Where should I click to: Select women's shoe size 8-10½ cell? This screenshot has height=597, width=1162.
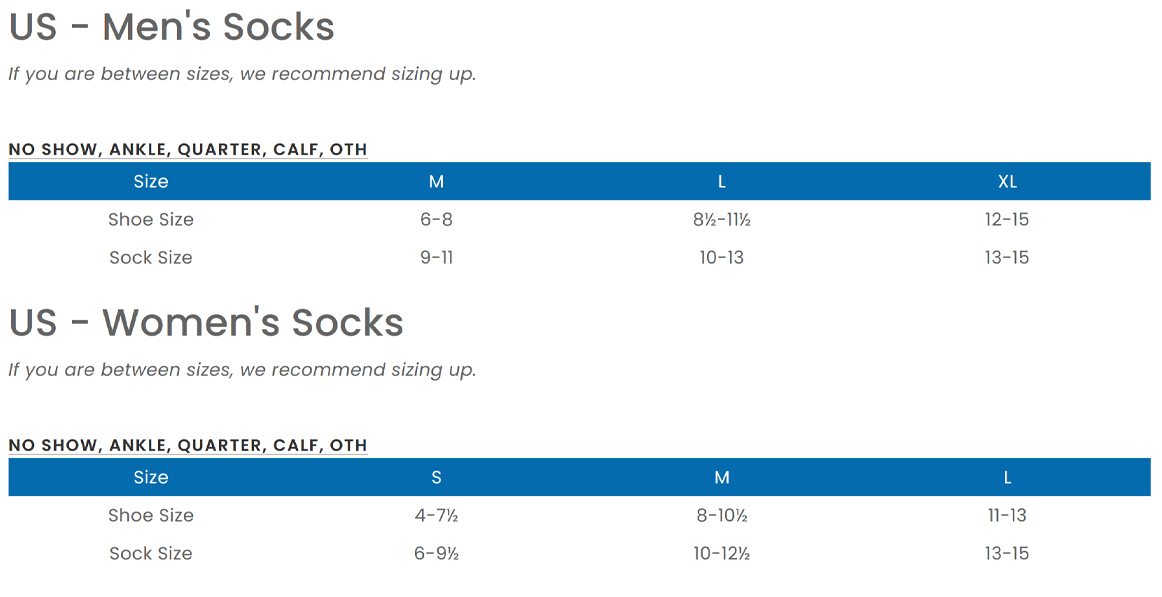[x=722, y=516]
